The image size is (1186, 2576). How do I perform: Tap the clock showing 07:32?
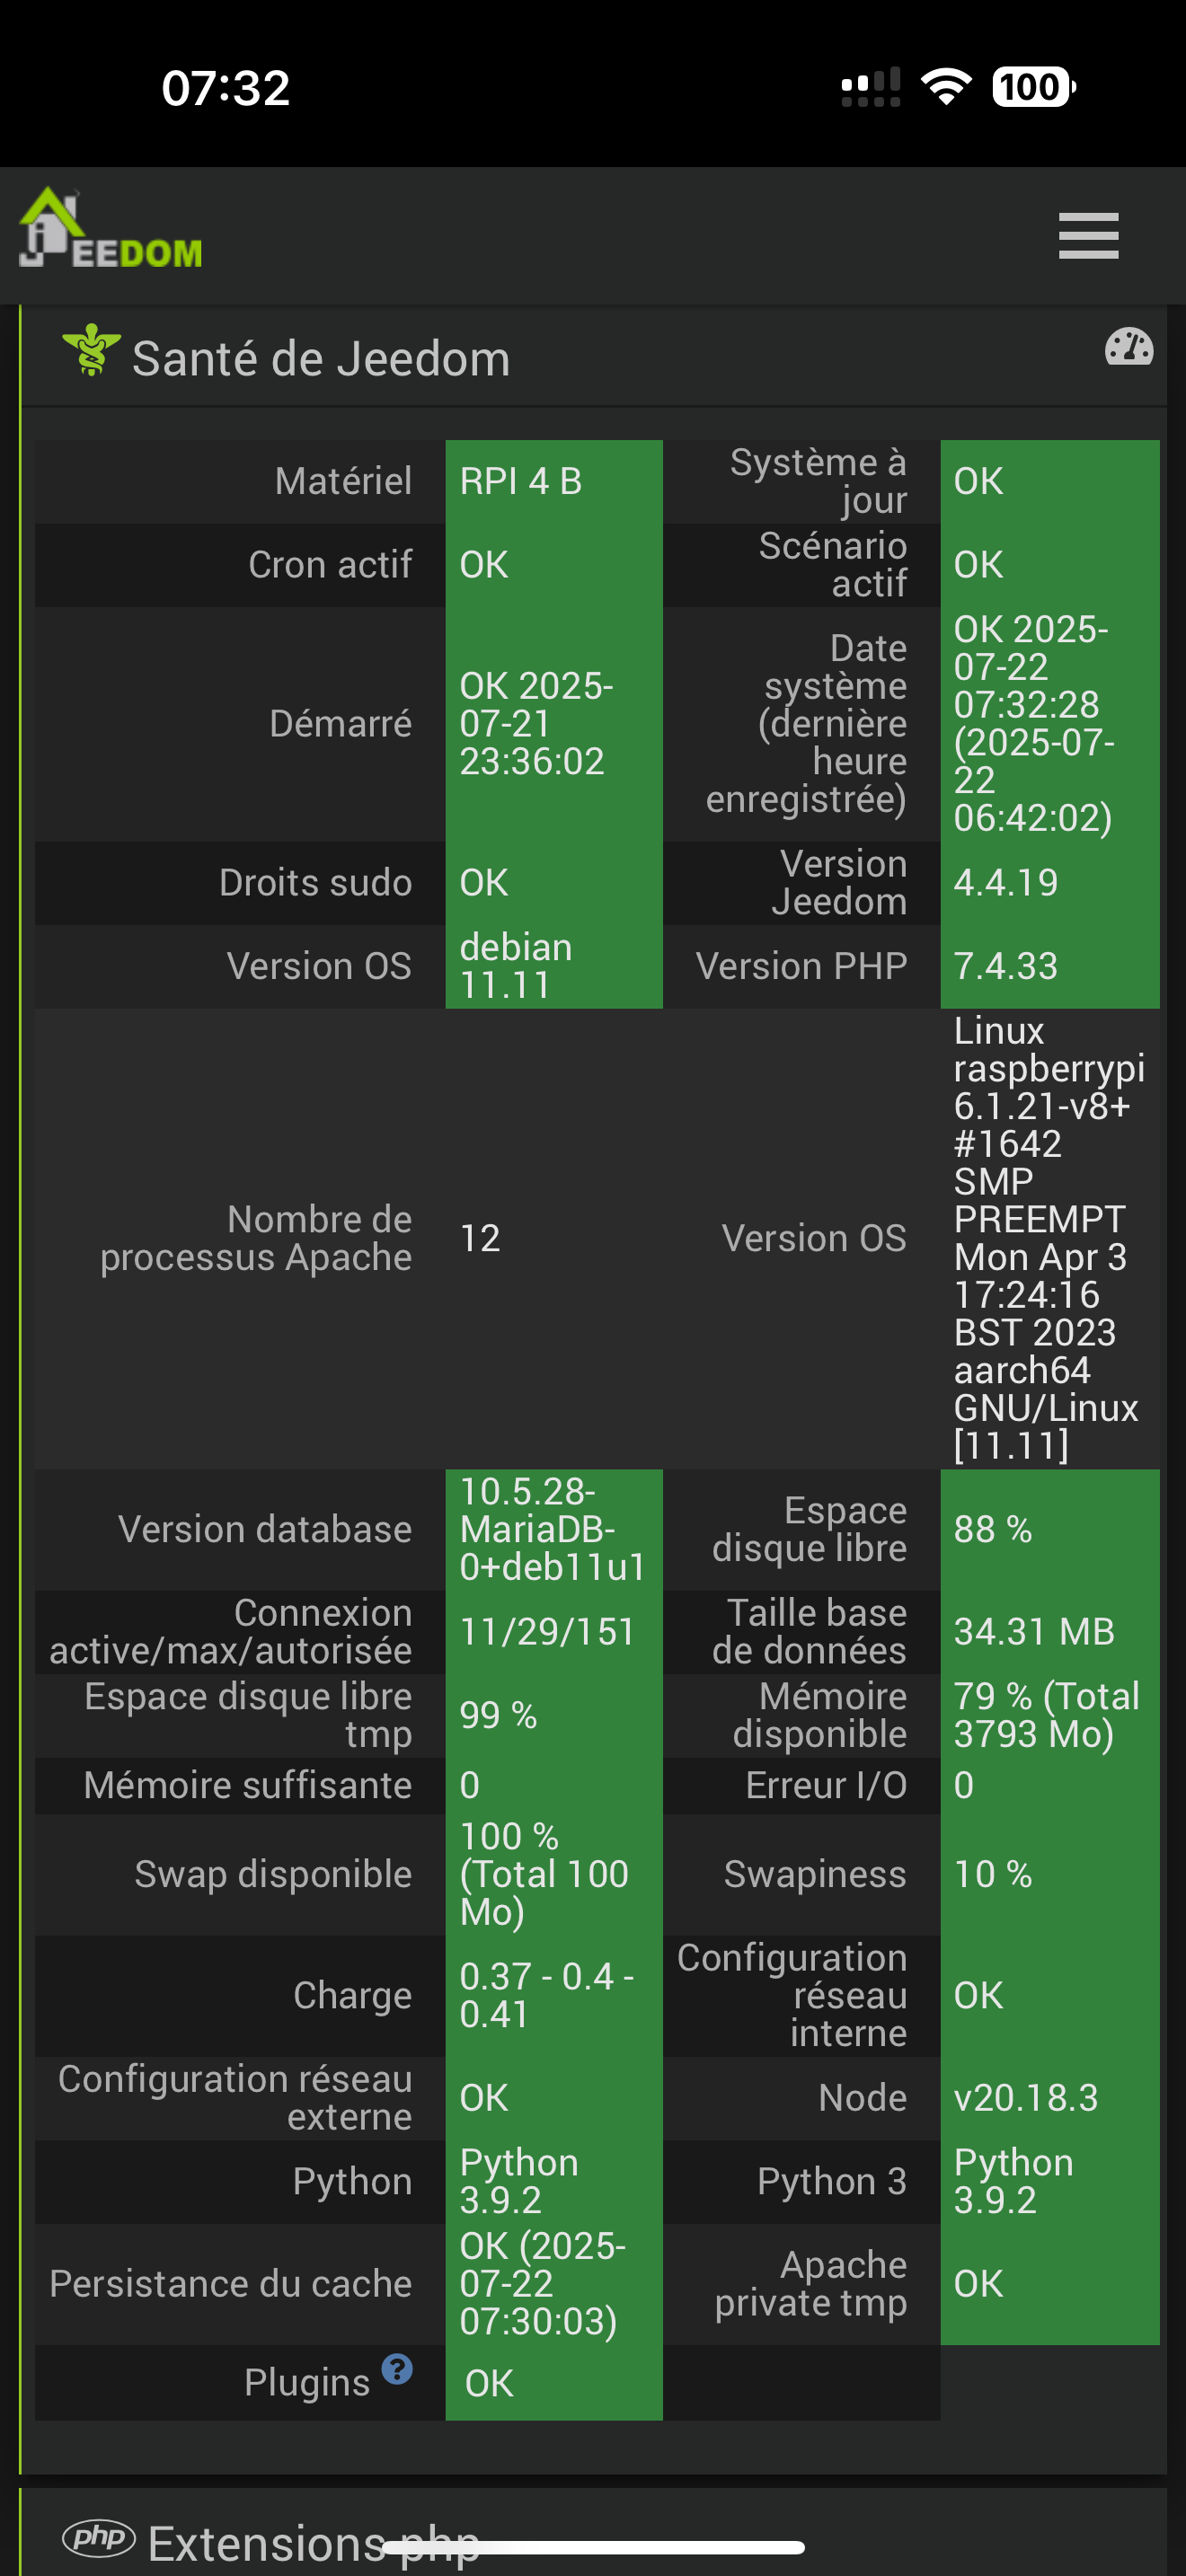(x=226, y=88)
